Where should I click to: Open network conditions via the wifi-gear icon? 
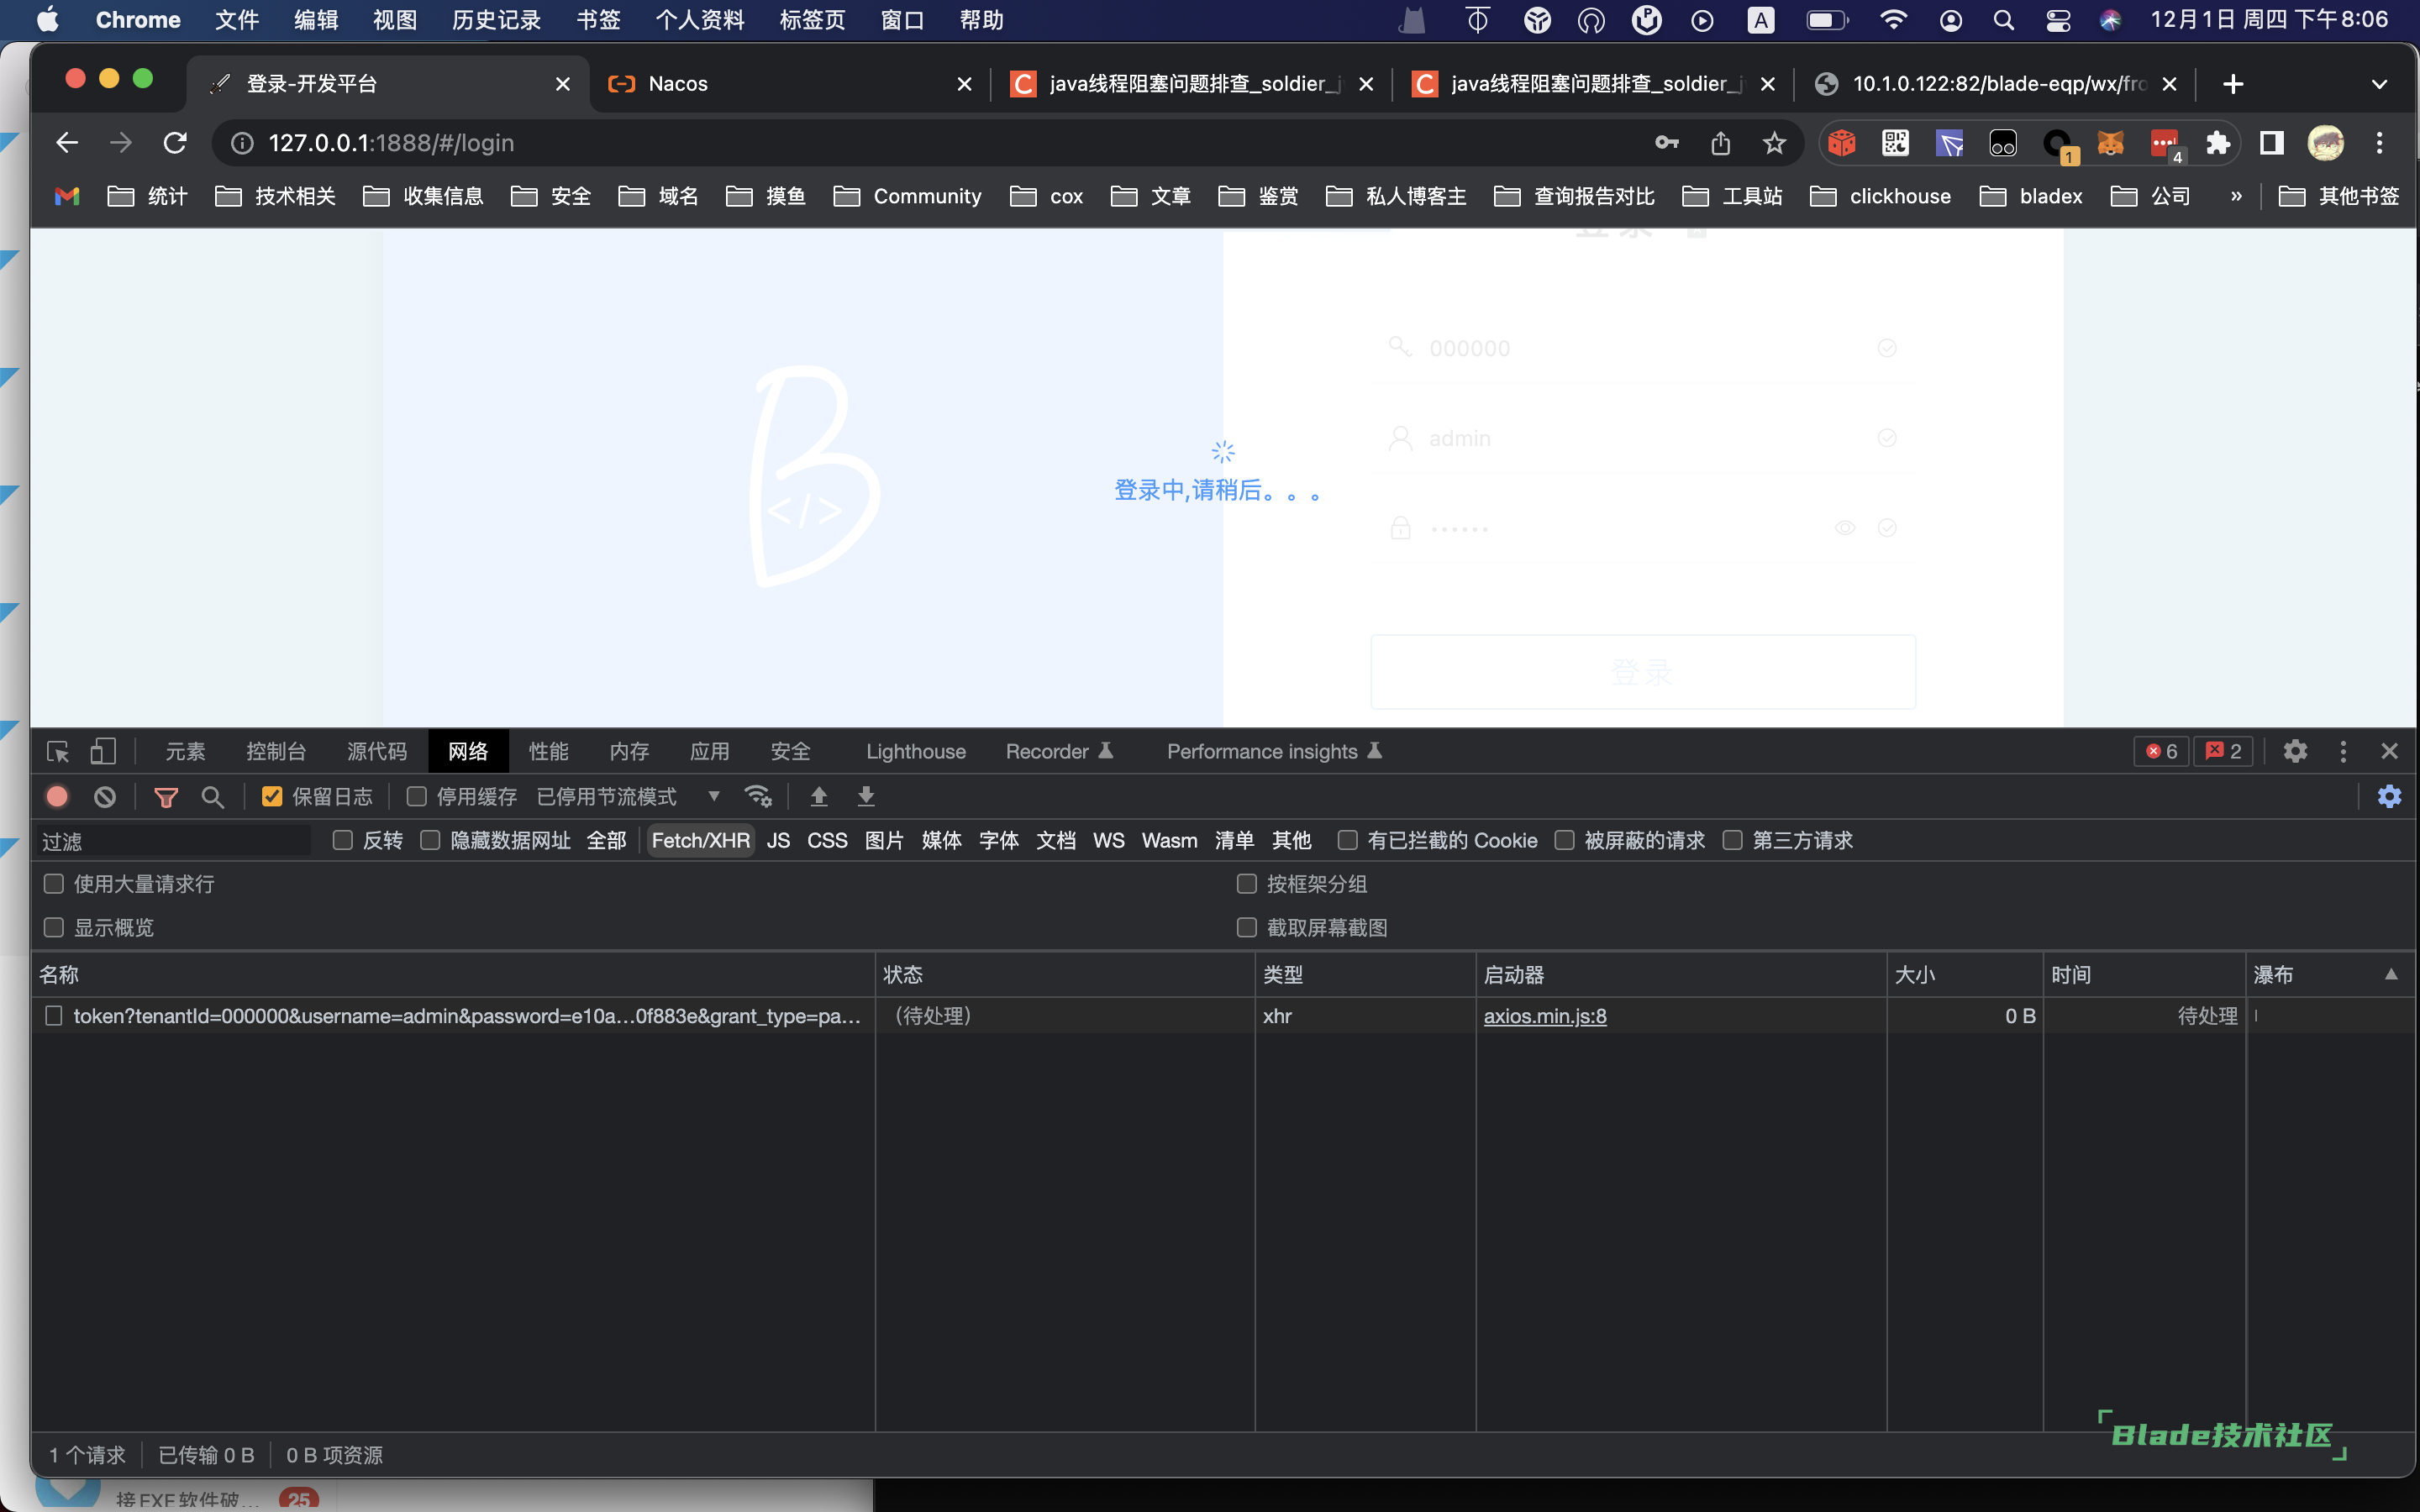coord(758,796)
